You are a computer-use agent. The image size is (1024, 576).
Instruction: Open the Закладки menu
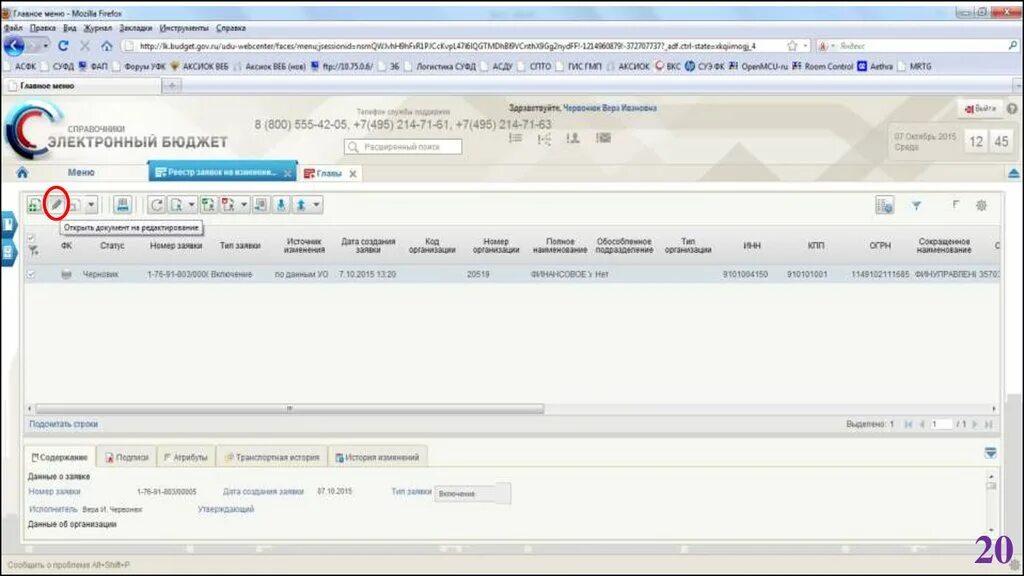[136, 28]
